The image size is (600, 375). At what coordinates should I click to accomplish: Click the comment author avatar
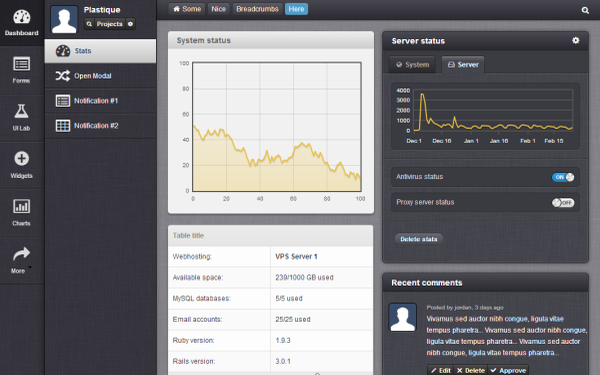pos(403,317)
